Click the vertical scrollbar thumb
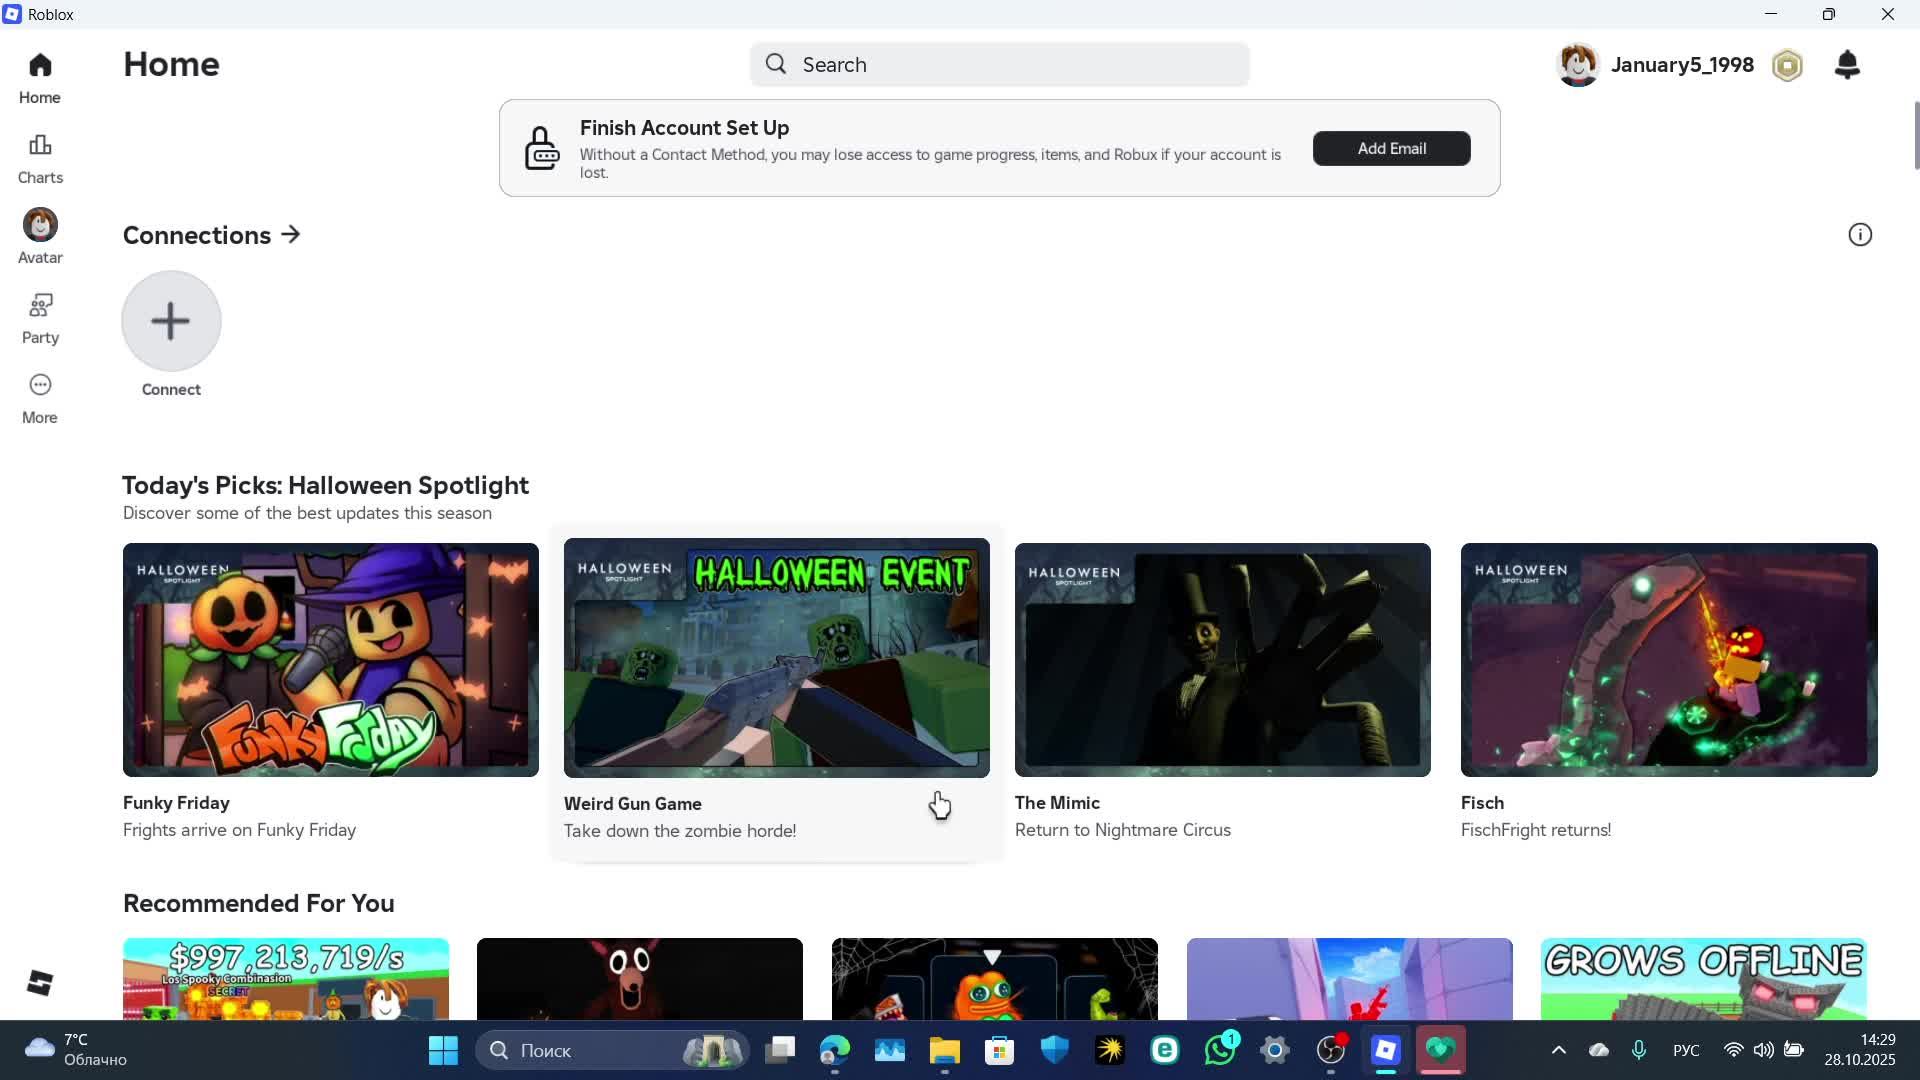The height and width of the screenshot is (1080, 1920). click(1916, 135)
